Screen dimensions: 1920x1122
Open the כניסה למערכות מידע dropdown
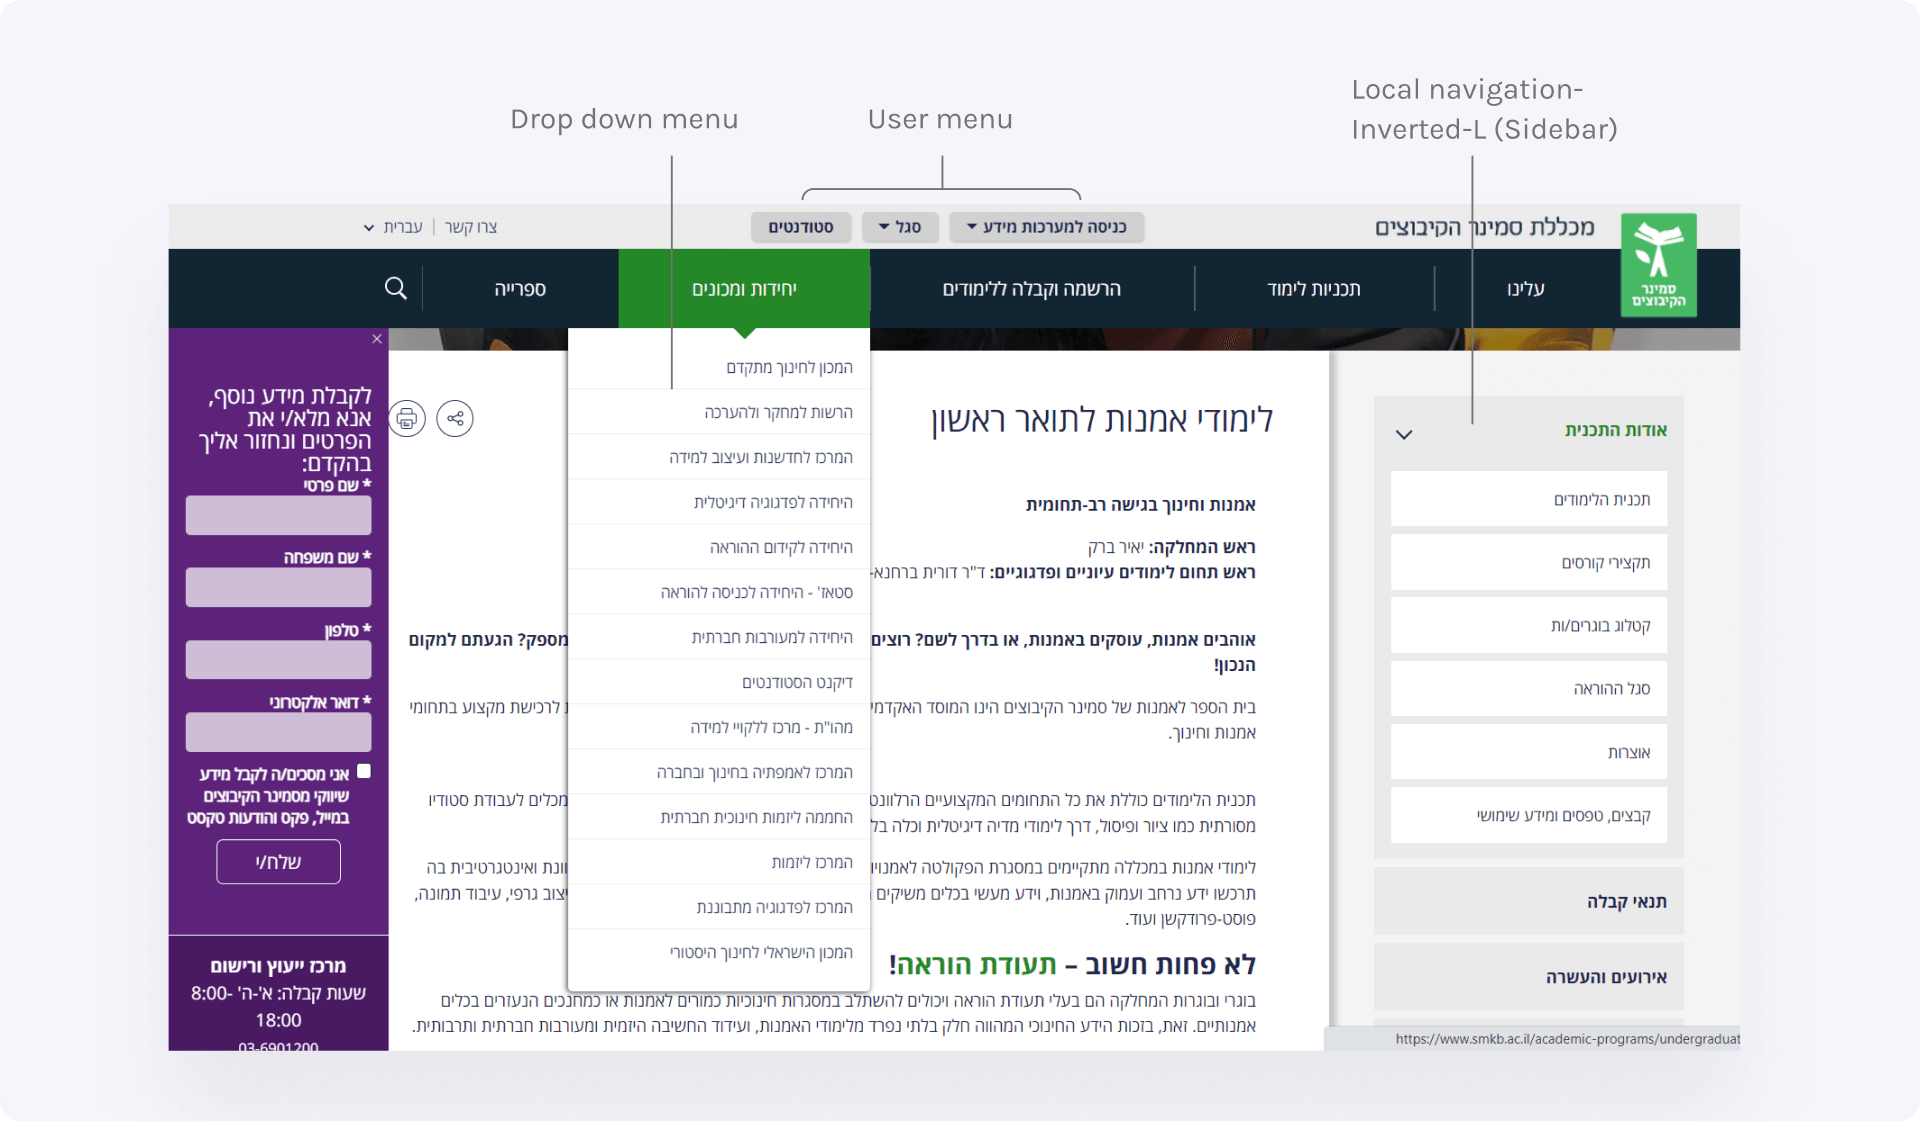tap(1046, 227)
